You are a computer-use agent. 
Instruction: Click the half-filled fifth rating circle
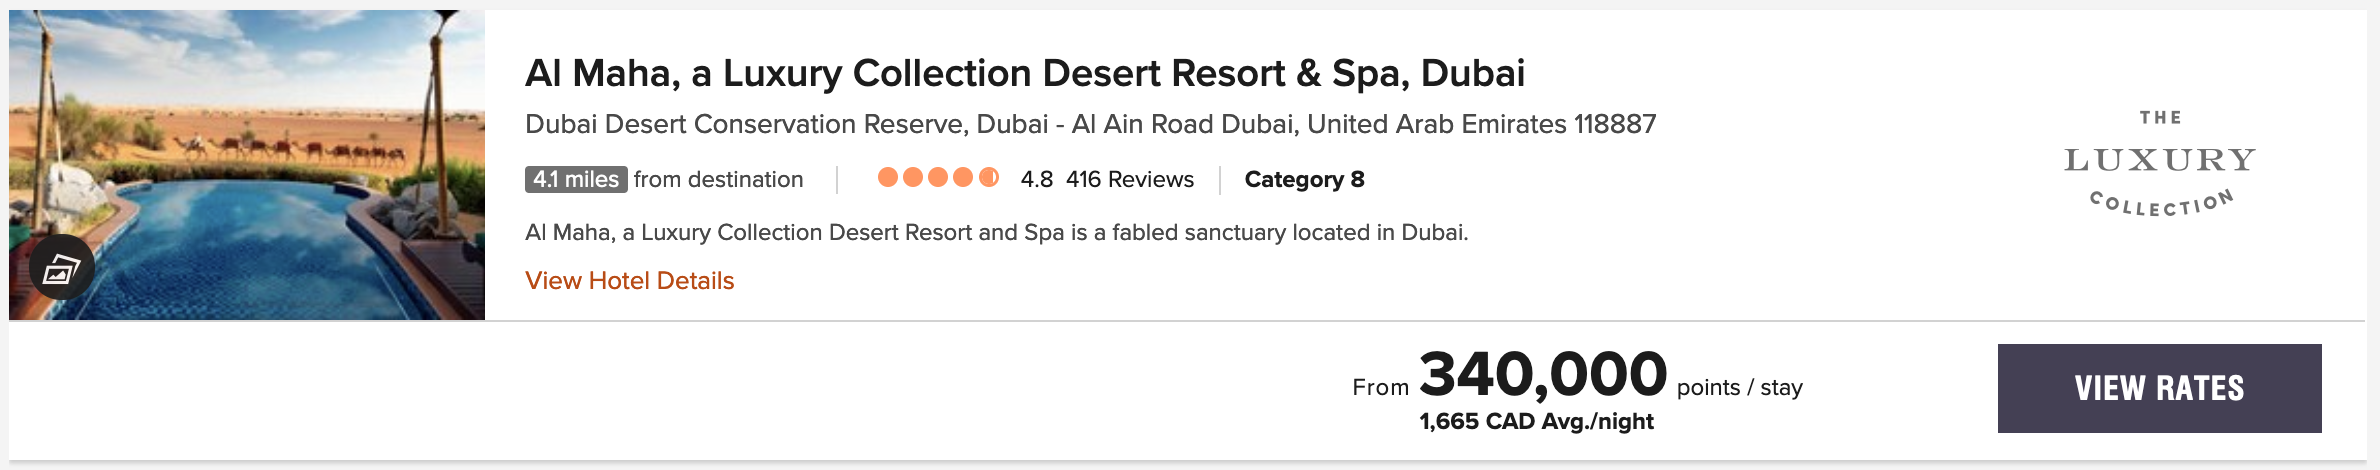click(989, 178)
